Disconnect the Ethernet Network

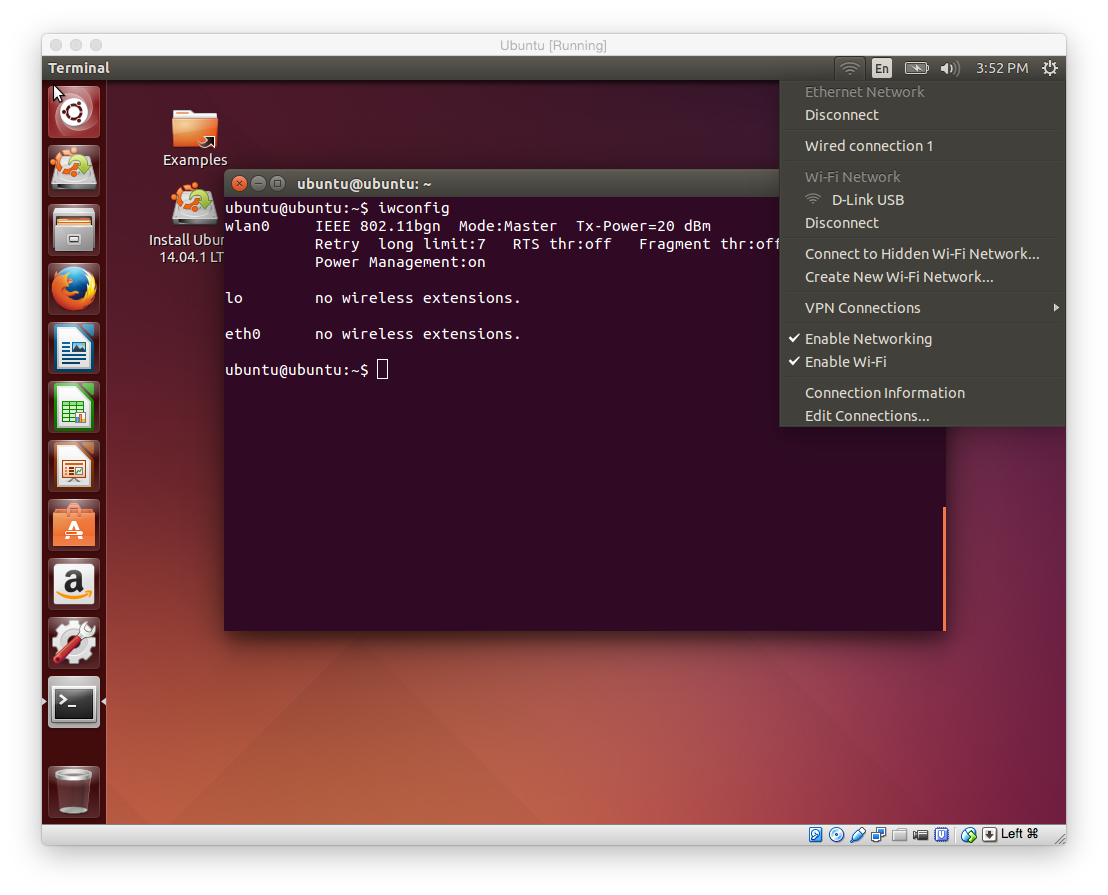pos(923,115)
